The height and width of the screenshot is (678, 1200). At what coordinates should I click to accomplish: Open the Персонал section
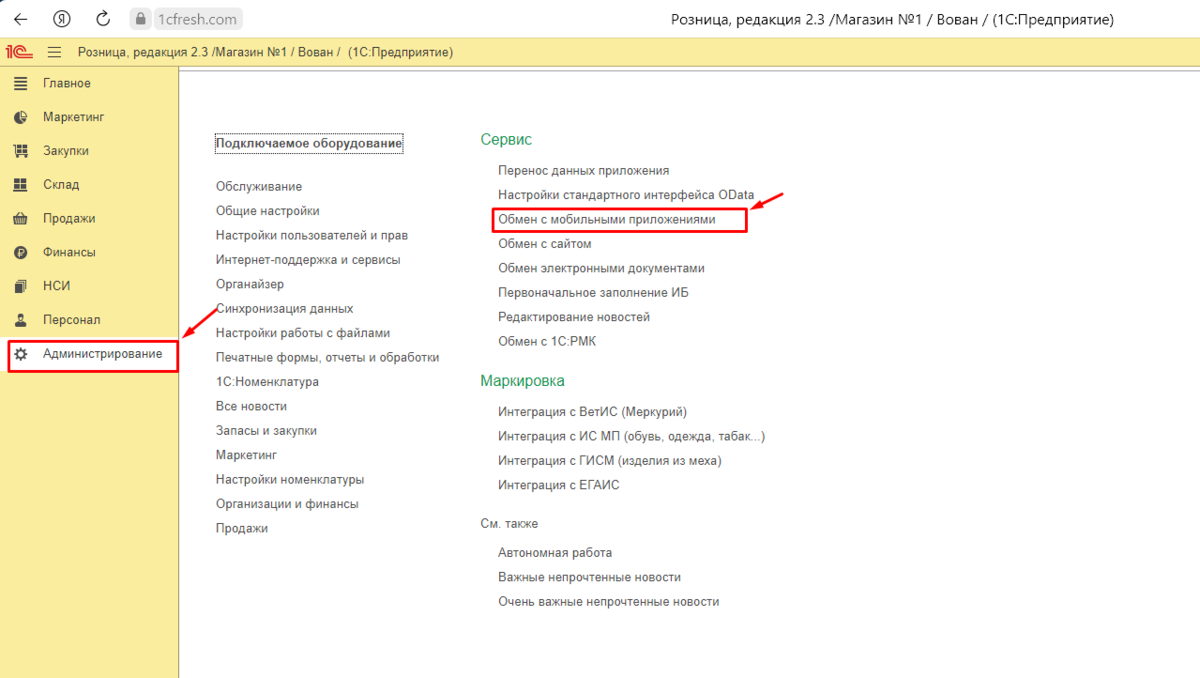click(x=71, y=320)
